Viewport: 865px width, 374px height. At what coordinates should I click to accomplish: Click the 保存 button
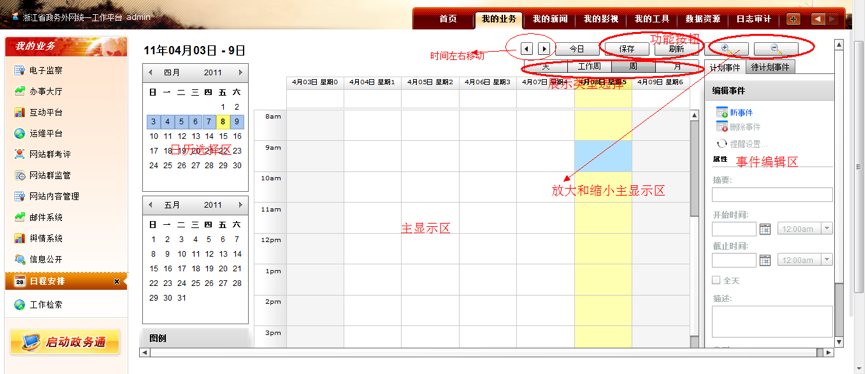pyautogui.click(x=626, y=49)
